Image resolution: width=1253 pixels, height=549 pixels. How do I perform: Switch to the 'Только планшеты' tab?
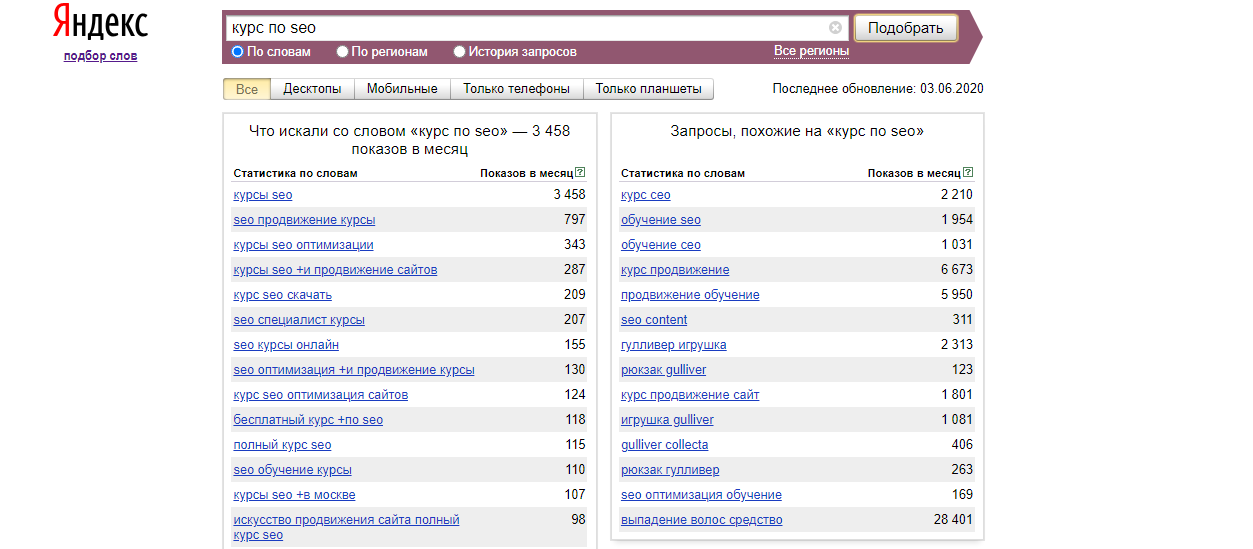point(649,89)
